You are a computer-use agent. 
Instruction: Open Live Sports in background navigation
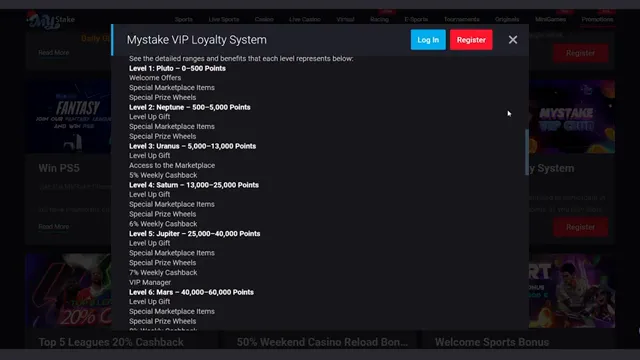224,19
